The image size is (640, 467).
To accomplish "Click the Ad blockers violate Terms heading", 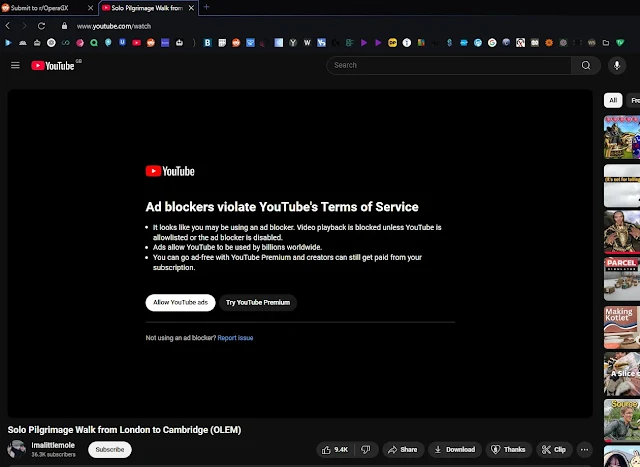I will (x=282, y=207).
